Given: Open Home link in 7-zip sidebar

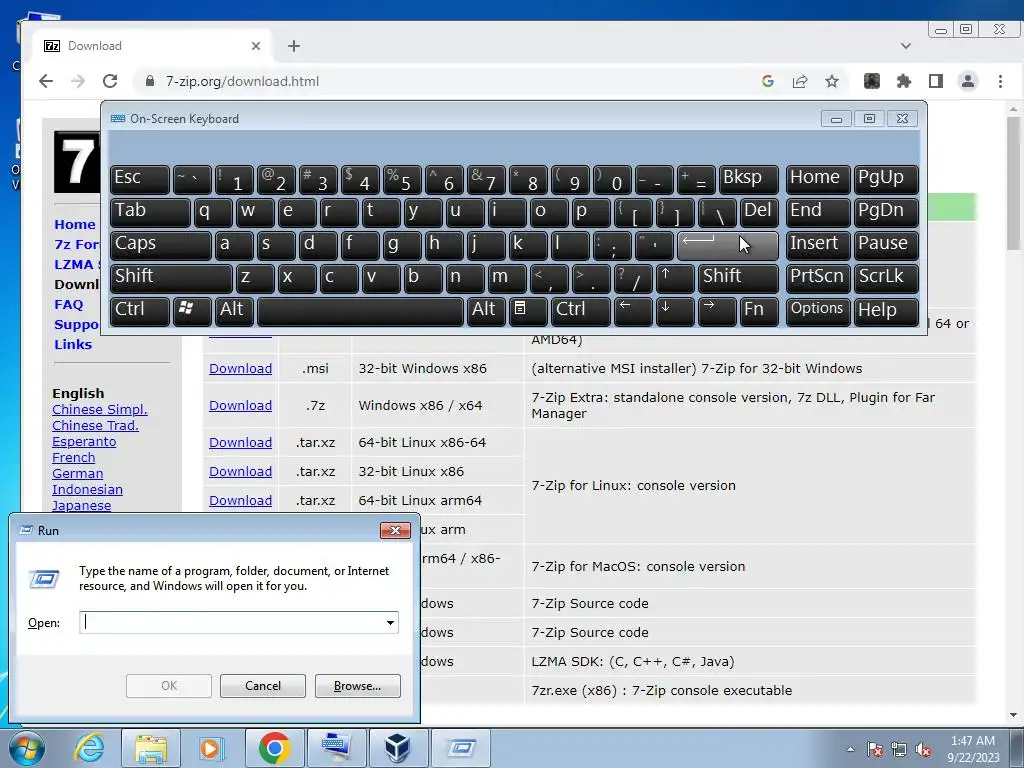Looking at the screenshot, I should tap(74, 225).
